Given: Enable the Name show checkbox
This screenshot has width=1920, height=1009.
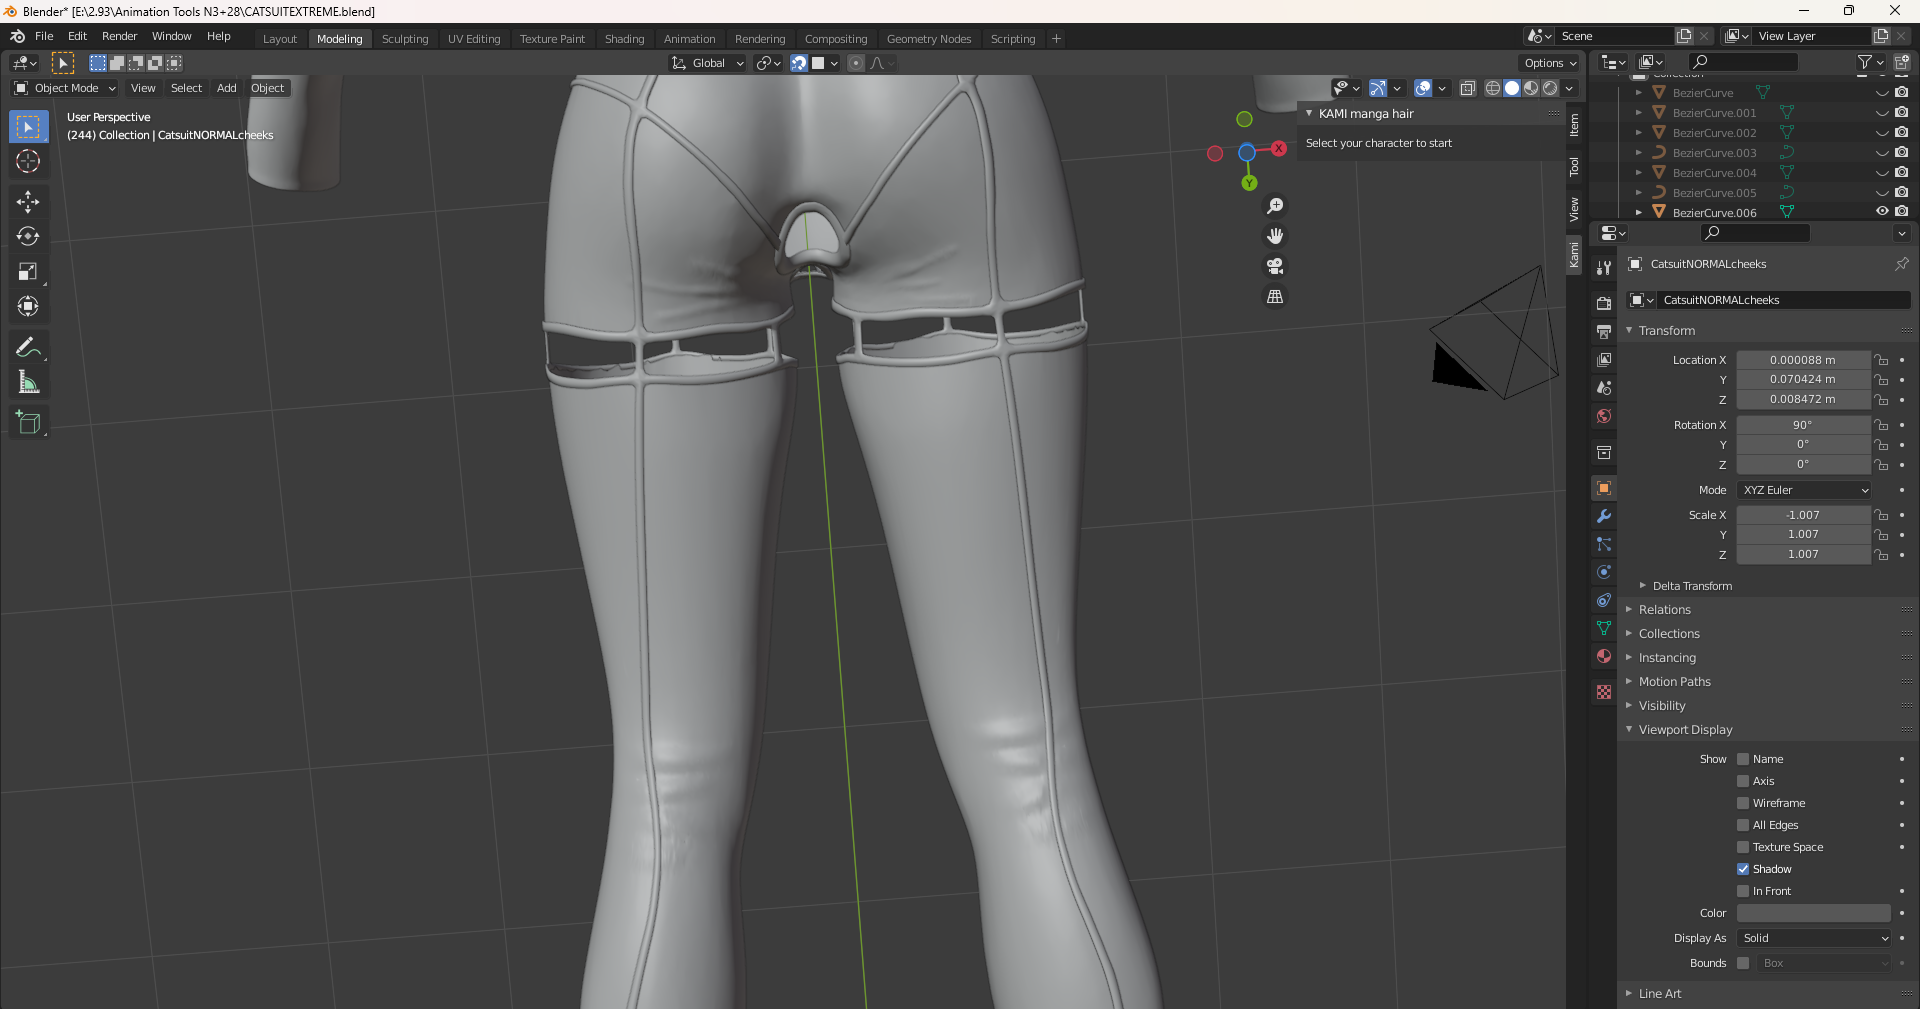Looking at the screenshot, I should (x=1743, y=759).
